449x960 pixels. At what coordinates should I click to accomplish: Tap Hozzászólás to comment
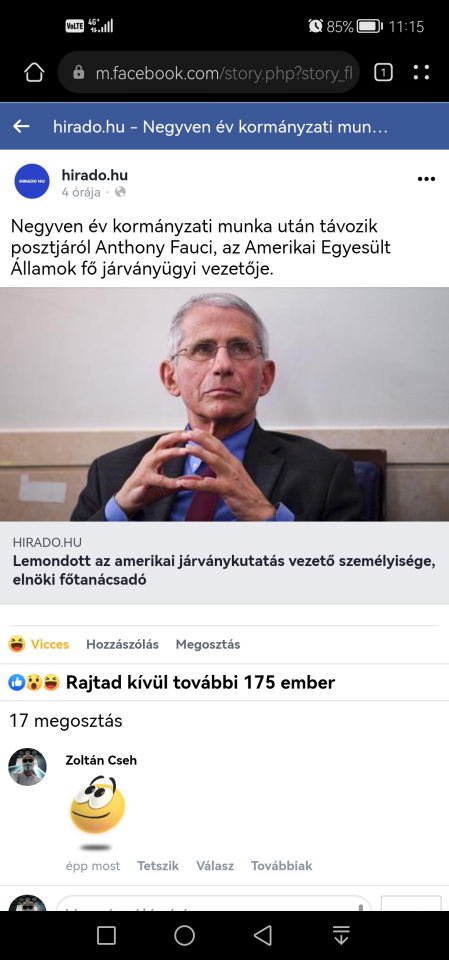123,644
